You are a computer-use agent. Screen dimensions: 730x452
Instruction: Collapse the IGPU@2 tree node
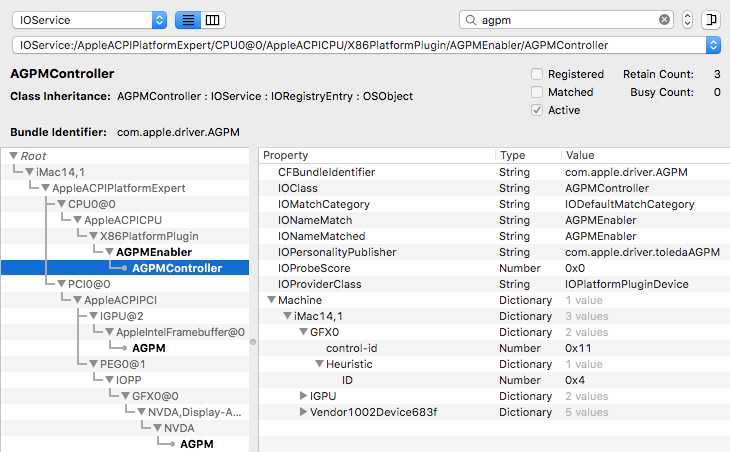point(93,316)
